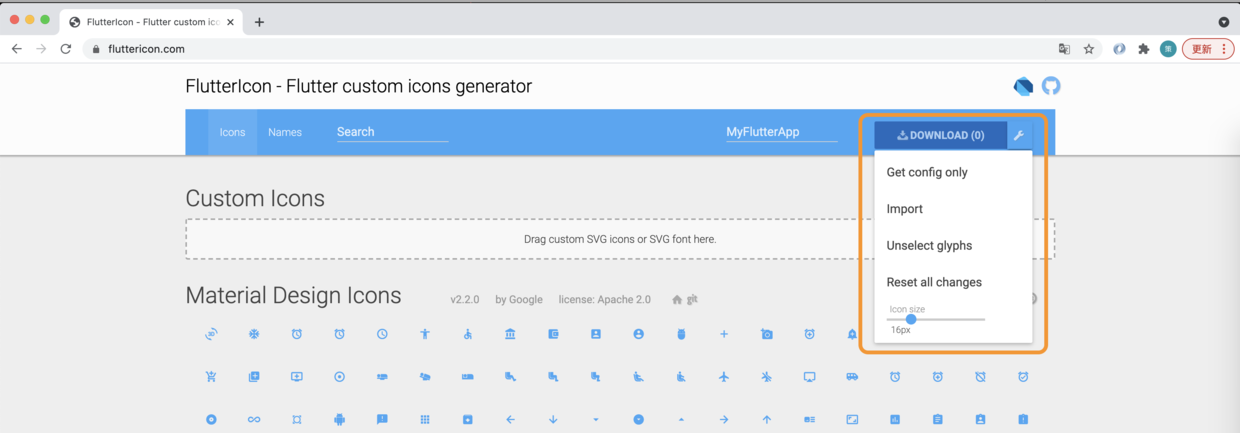
Task: Focus the Search input field
Action: pos(392,132)
